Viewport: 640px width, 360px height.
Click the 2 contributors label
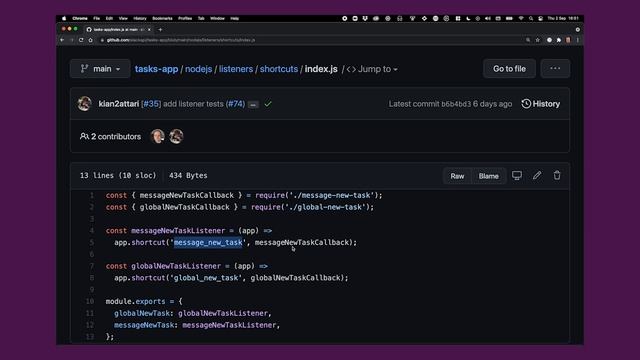[x=110, y=136]
